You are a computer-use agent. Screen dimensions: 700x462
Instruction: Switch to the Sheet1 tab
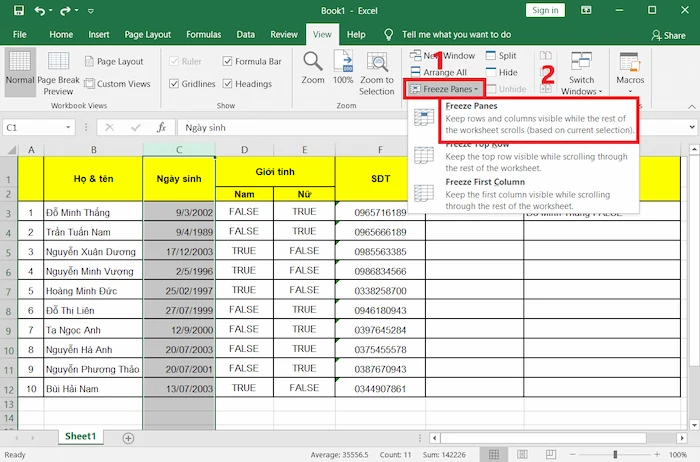click(x=80, y=436)
